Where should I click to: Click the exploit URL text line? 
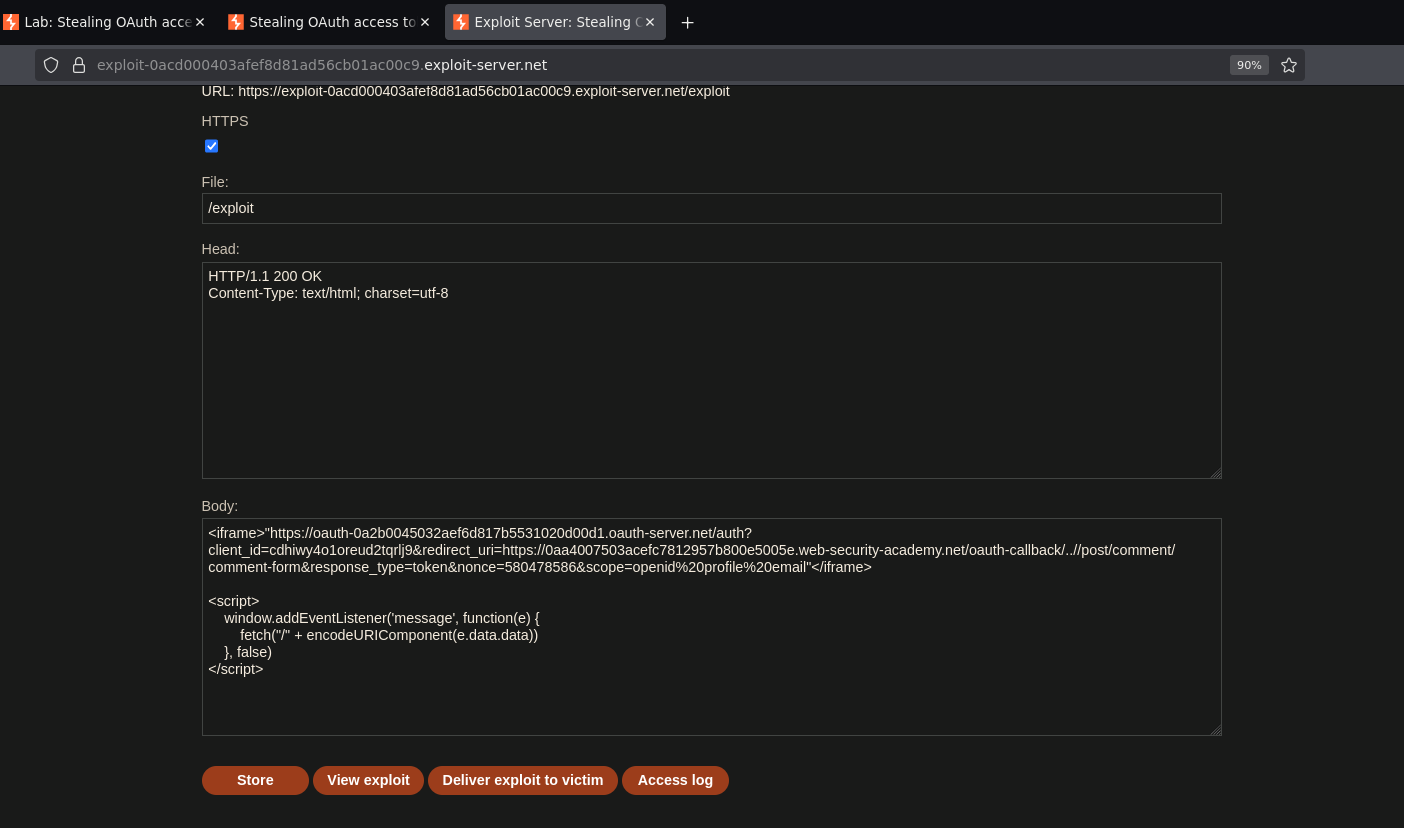[x=465, y=91]
